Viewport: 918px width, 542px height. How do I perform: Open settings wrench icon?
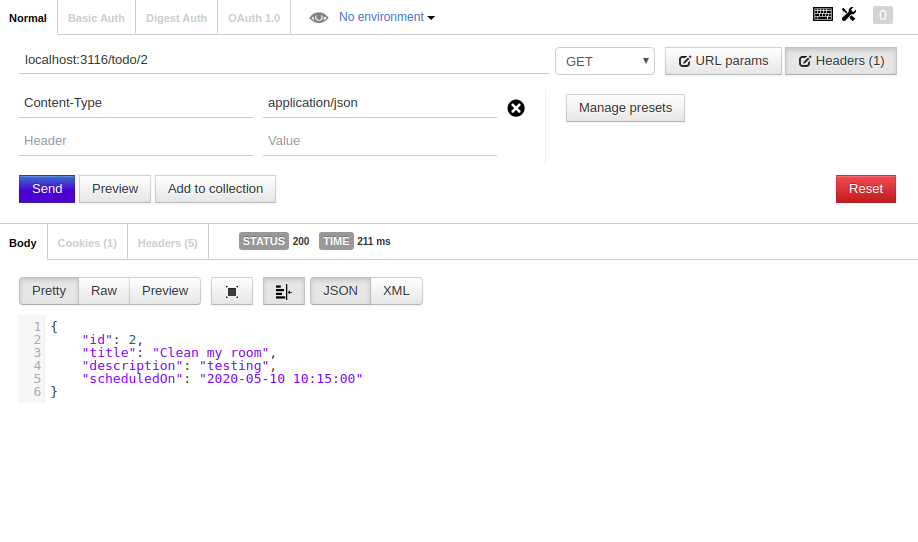tap(849, 14)
